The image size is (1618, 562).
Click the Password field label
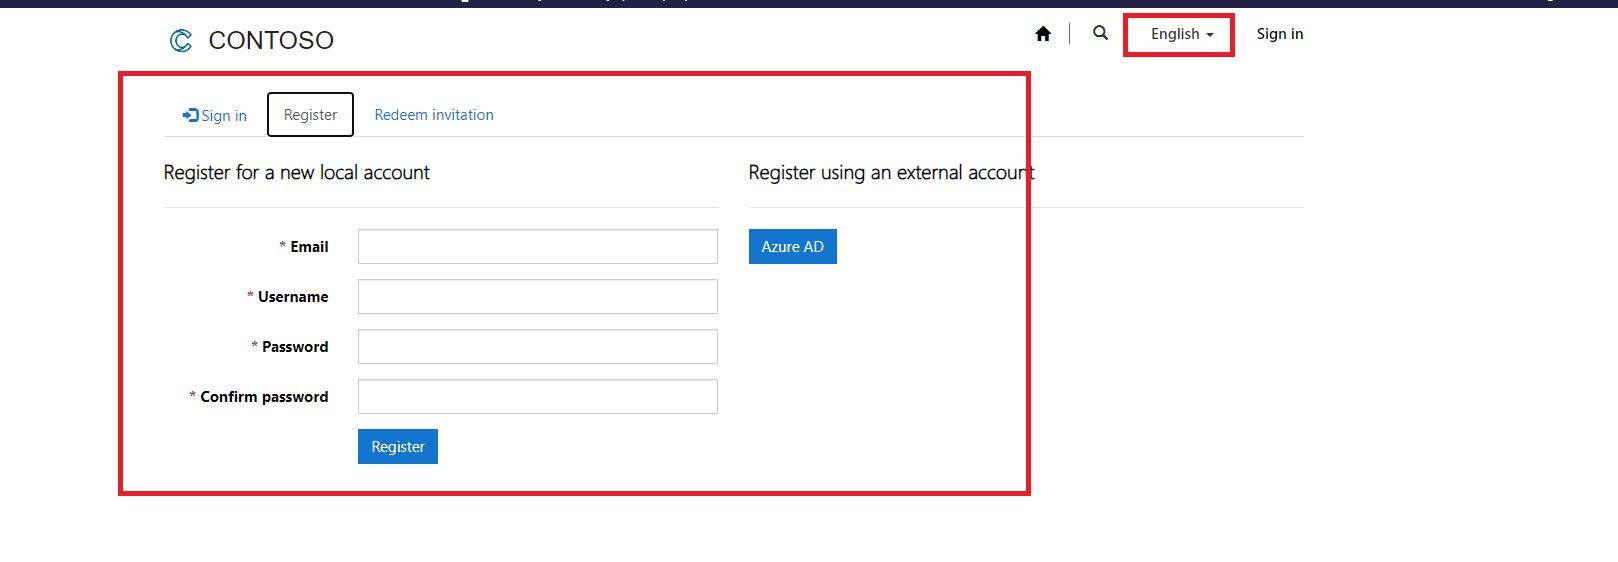coord(295,347)
